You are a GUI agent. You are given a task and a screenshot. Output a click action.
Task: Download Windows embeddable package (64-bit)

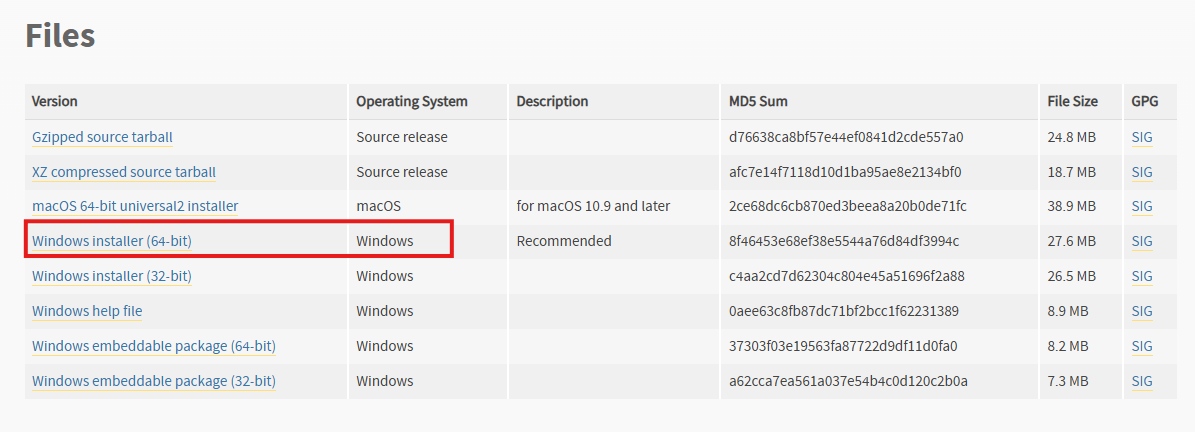pos(154,346)
